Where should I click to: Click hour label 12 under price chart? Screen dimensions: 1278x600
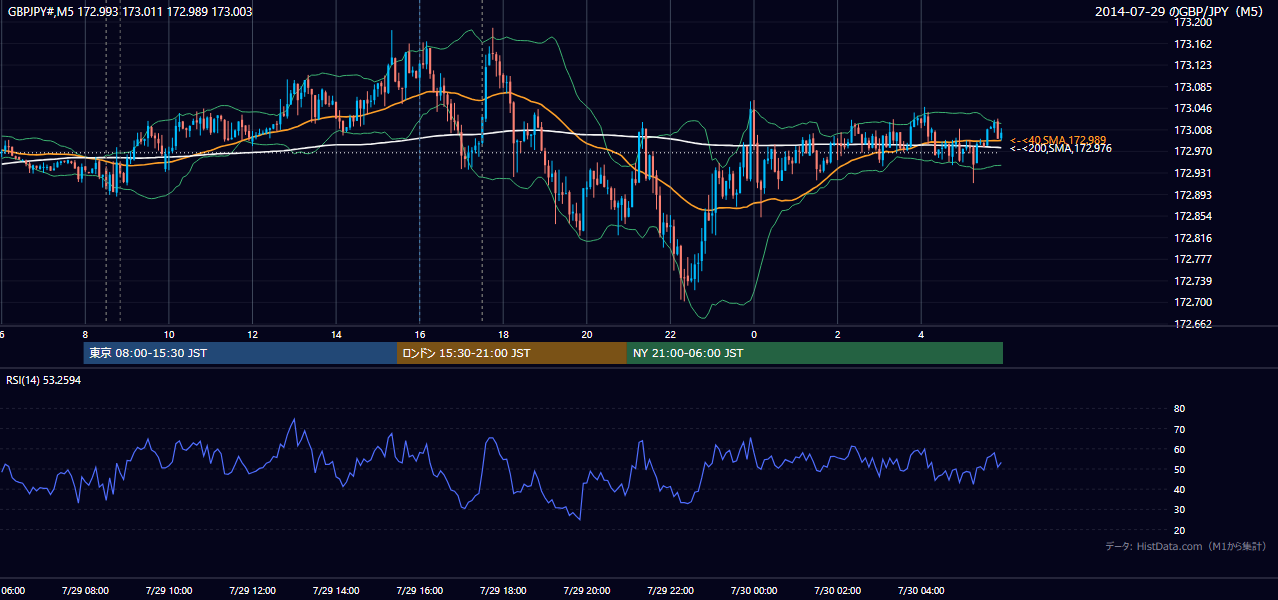tap(252, 334)
